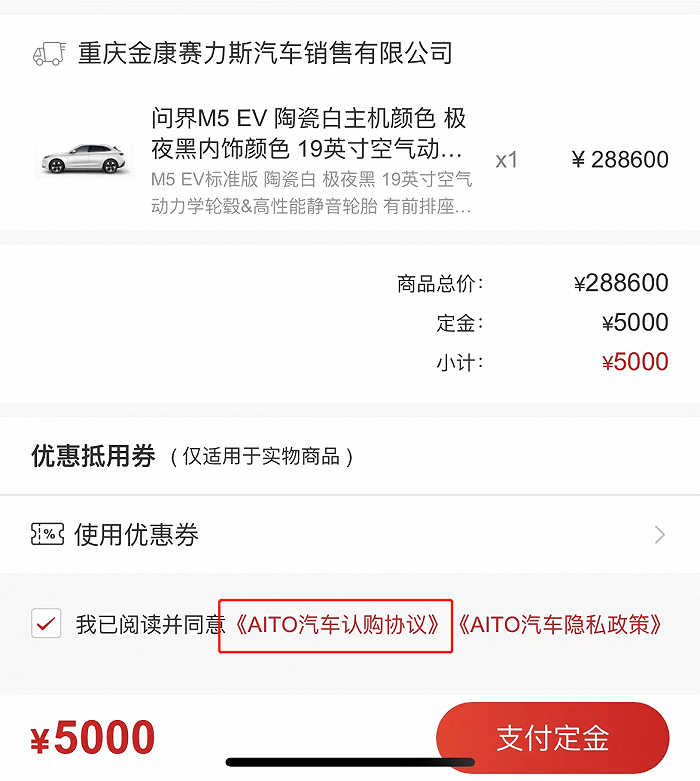Open the 问界M5 EV product title
The image size is (700, 781).
click(308, 134)
